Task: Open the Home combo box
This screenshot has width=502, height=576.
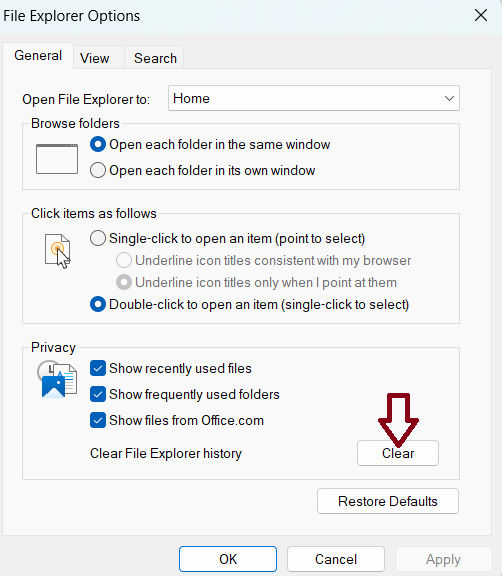Action: pyautogui.click(x=314, y=98)
